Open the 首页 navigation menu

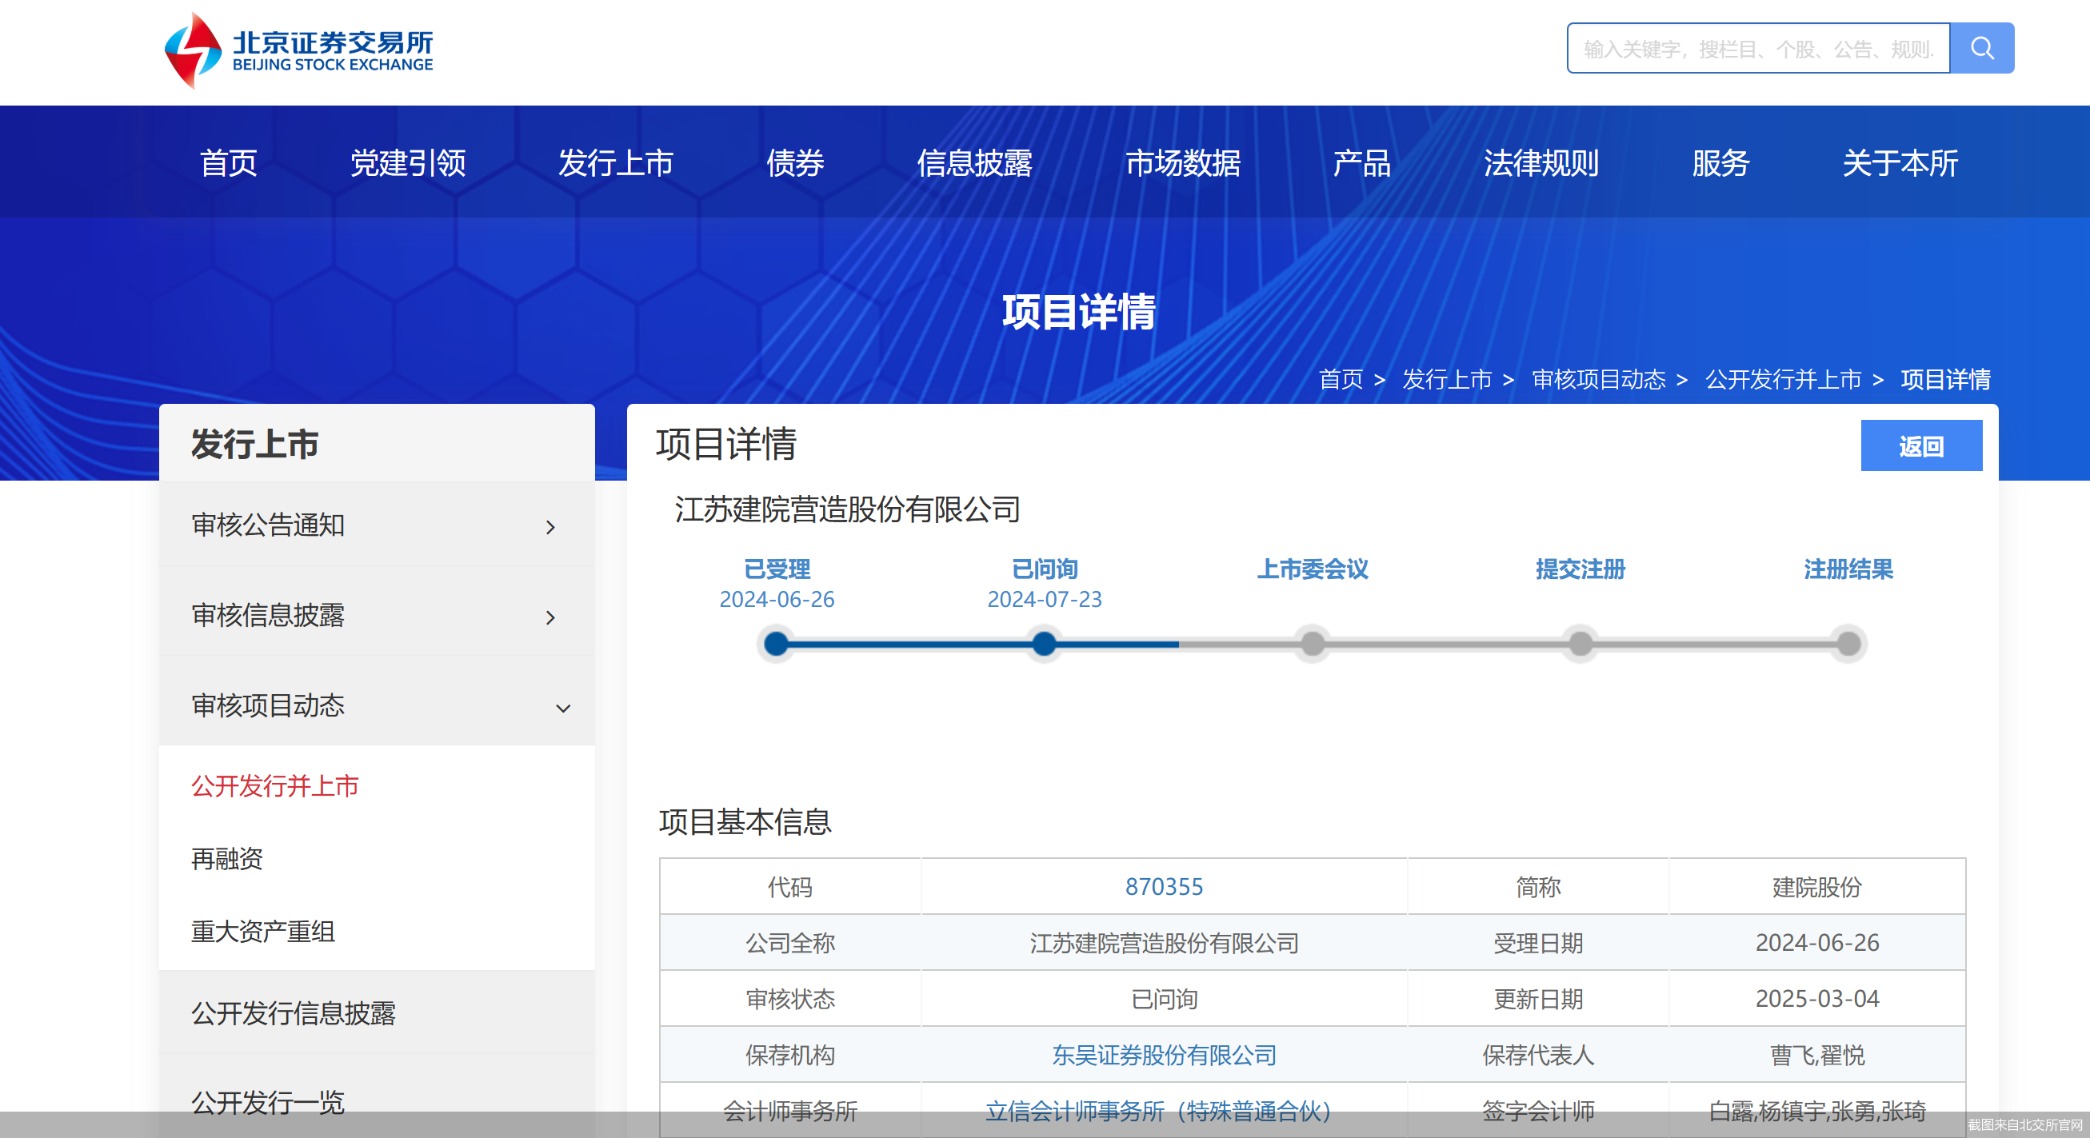[x=229, y=162]
